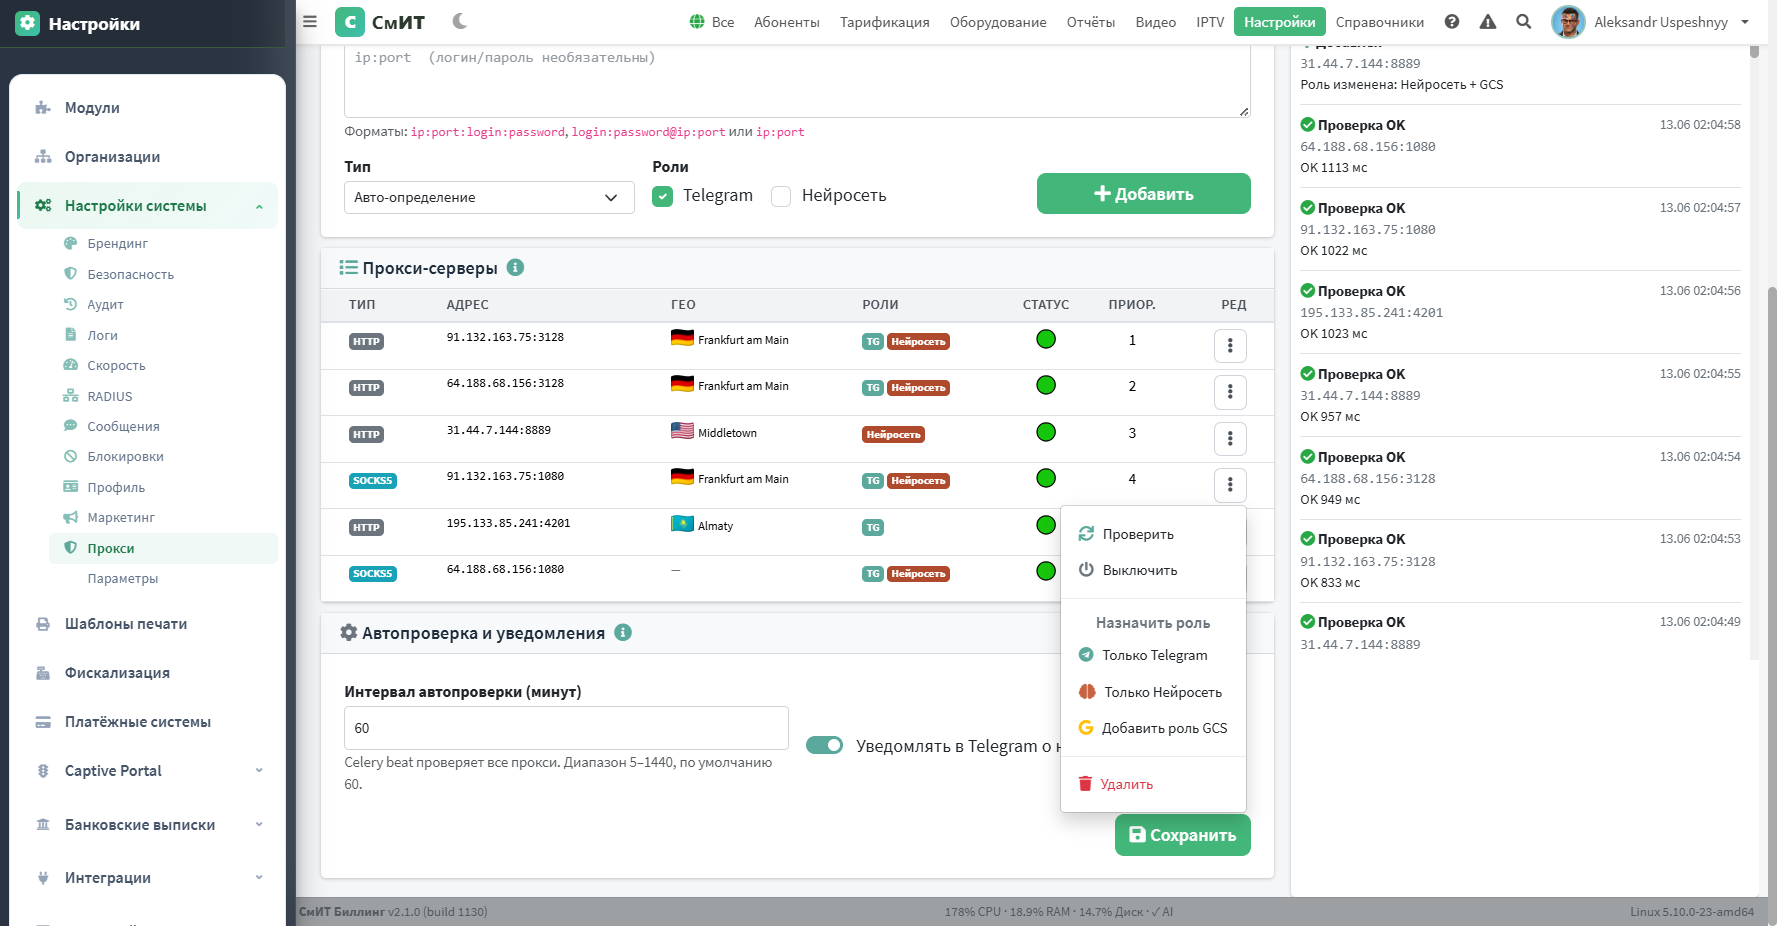The width and height of the screenshot is (1777, 926).
Task: Open three-dot menu for 31.44.7.144:8889
Action: (1230, 438)
